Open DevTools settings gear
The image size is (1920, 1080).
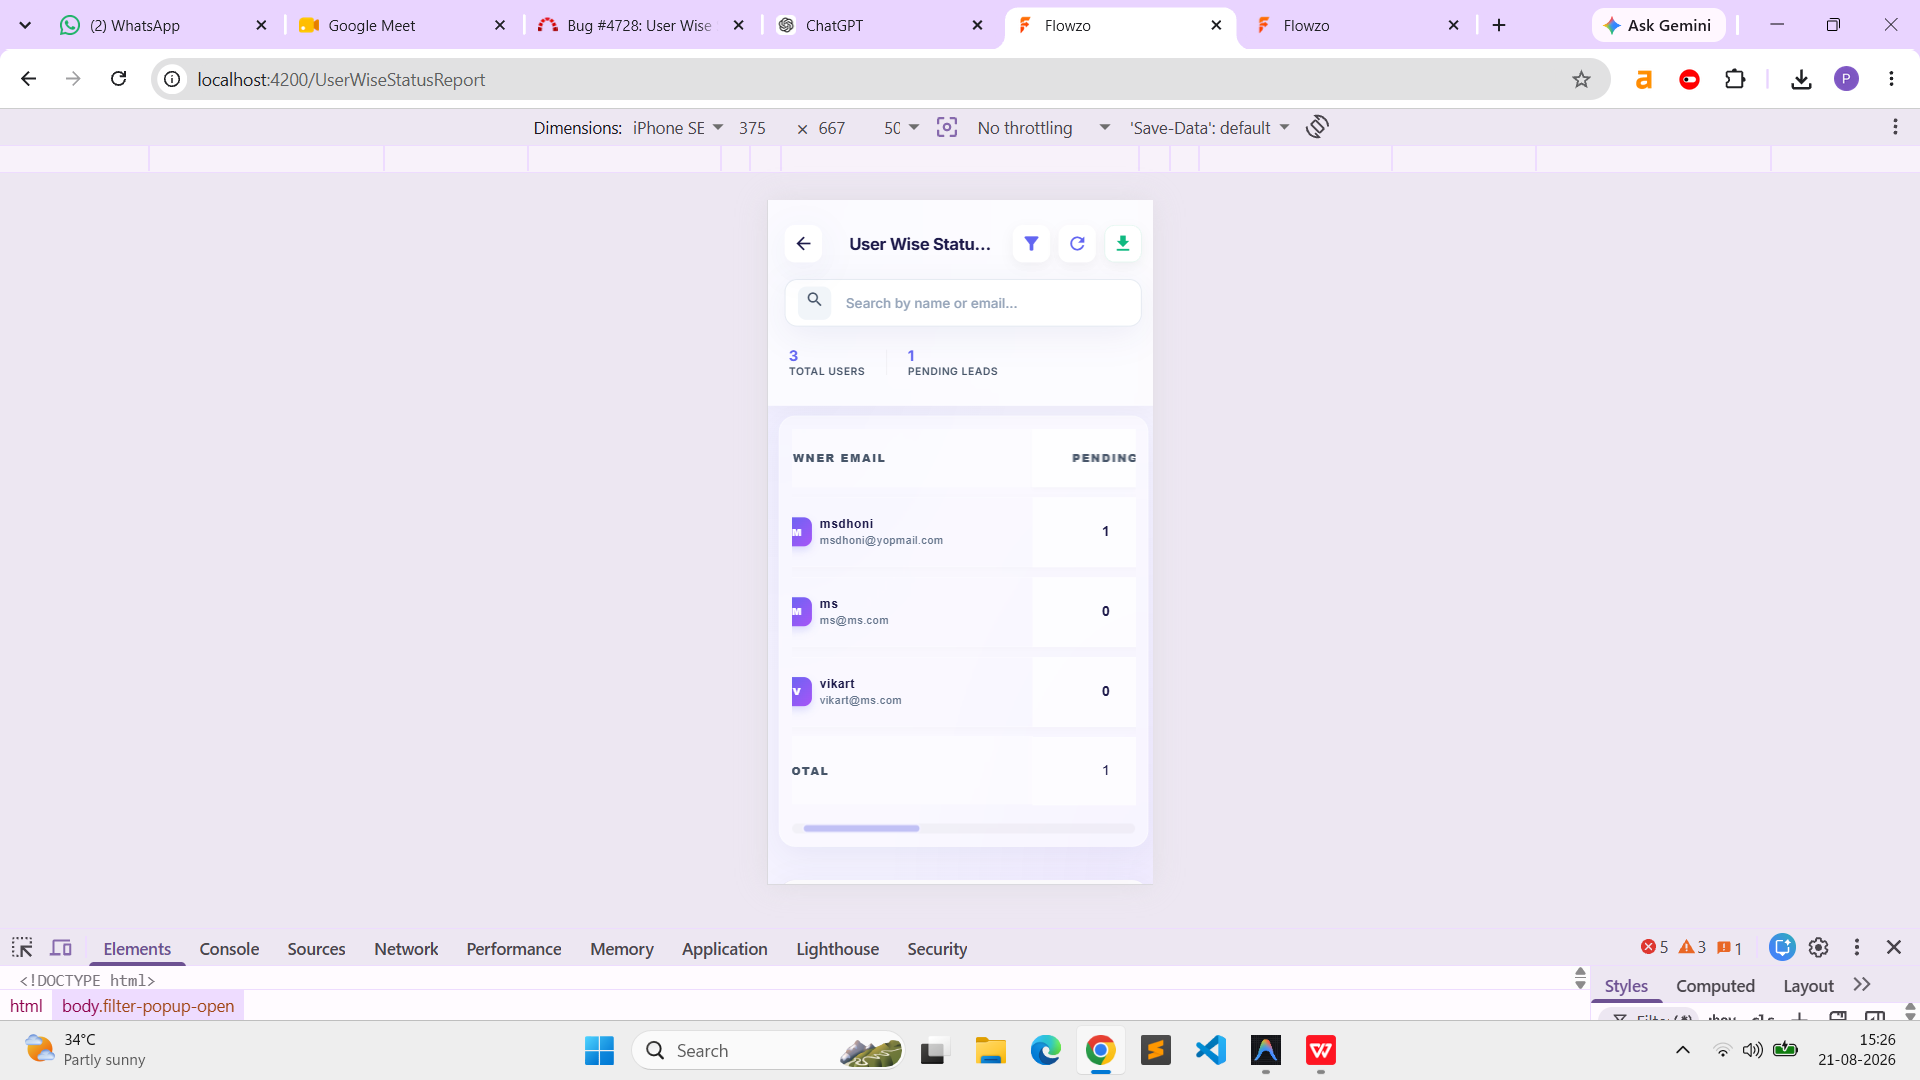click(x=1819, y=947)
